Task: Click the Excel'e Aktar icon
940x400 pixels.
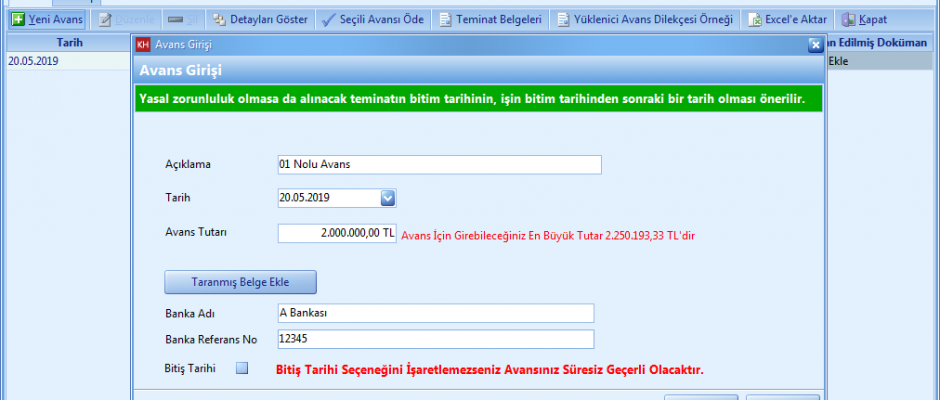Action: [758, 19]
